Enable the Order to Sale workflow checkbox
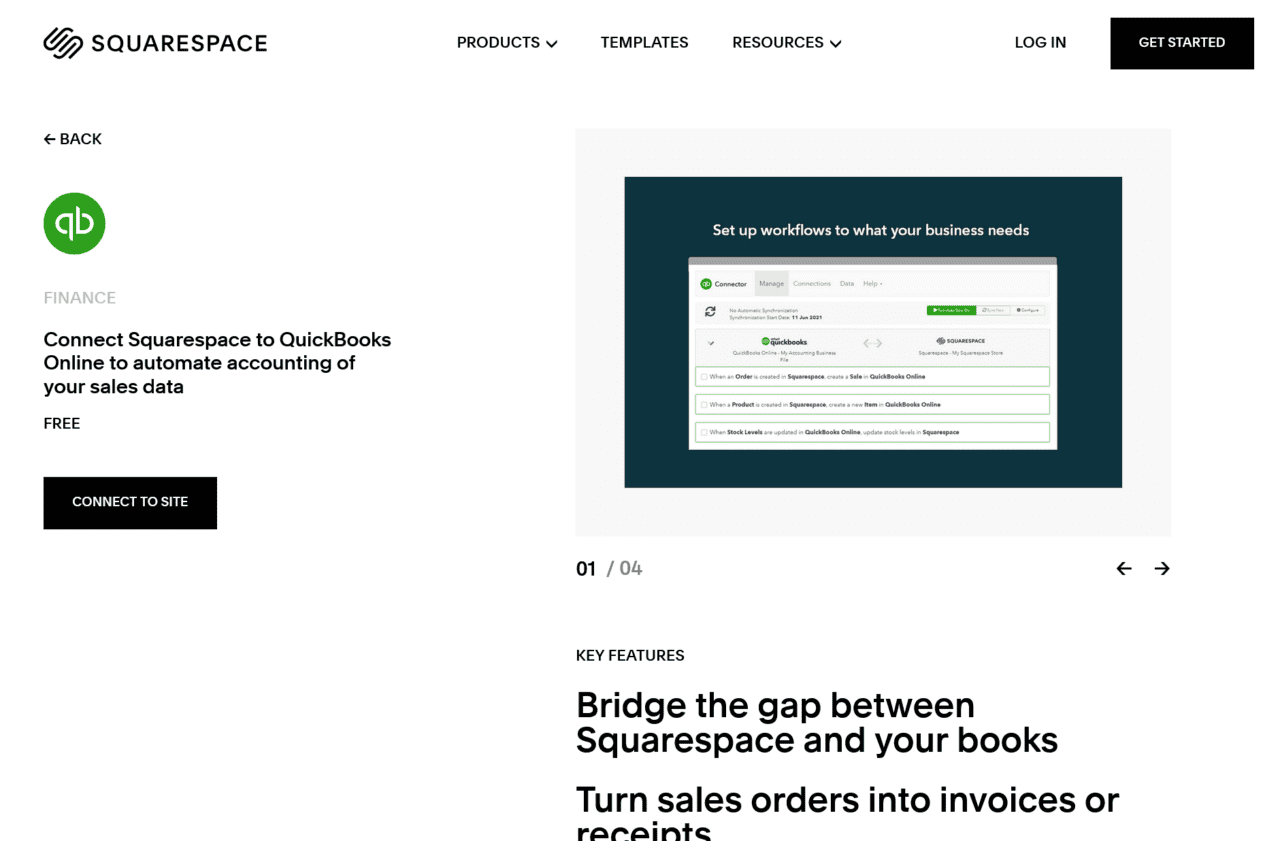Viewport: 1280px width, 841px height. point(704,377)
